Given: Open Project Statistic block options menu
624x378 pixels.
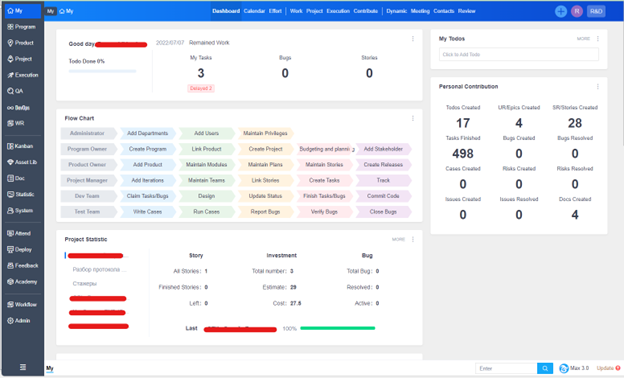Looking at the screenshot, I should [413, 239].
